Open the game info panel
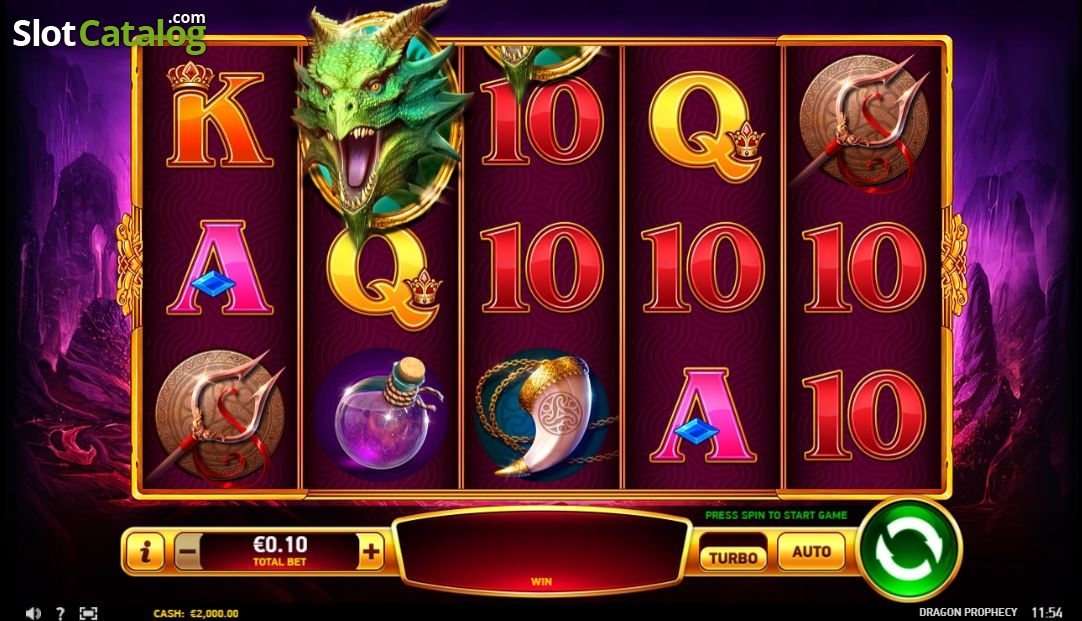1082x621 pixels. (145, 551)
